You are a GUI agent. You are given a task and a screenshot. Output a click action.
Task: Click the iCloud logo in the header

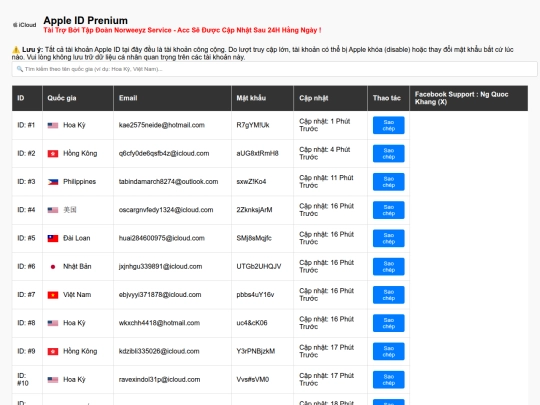point(24,25)
